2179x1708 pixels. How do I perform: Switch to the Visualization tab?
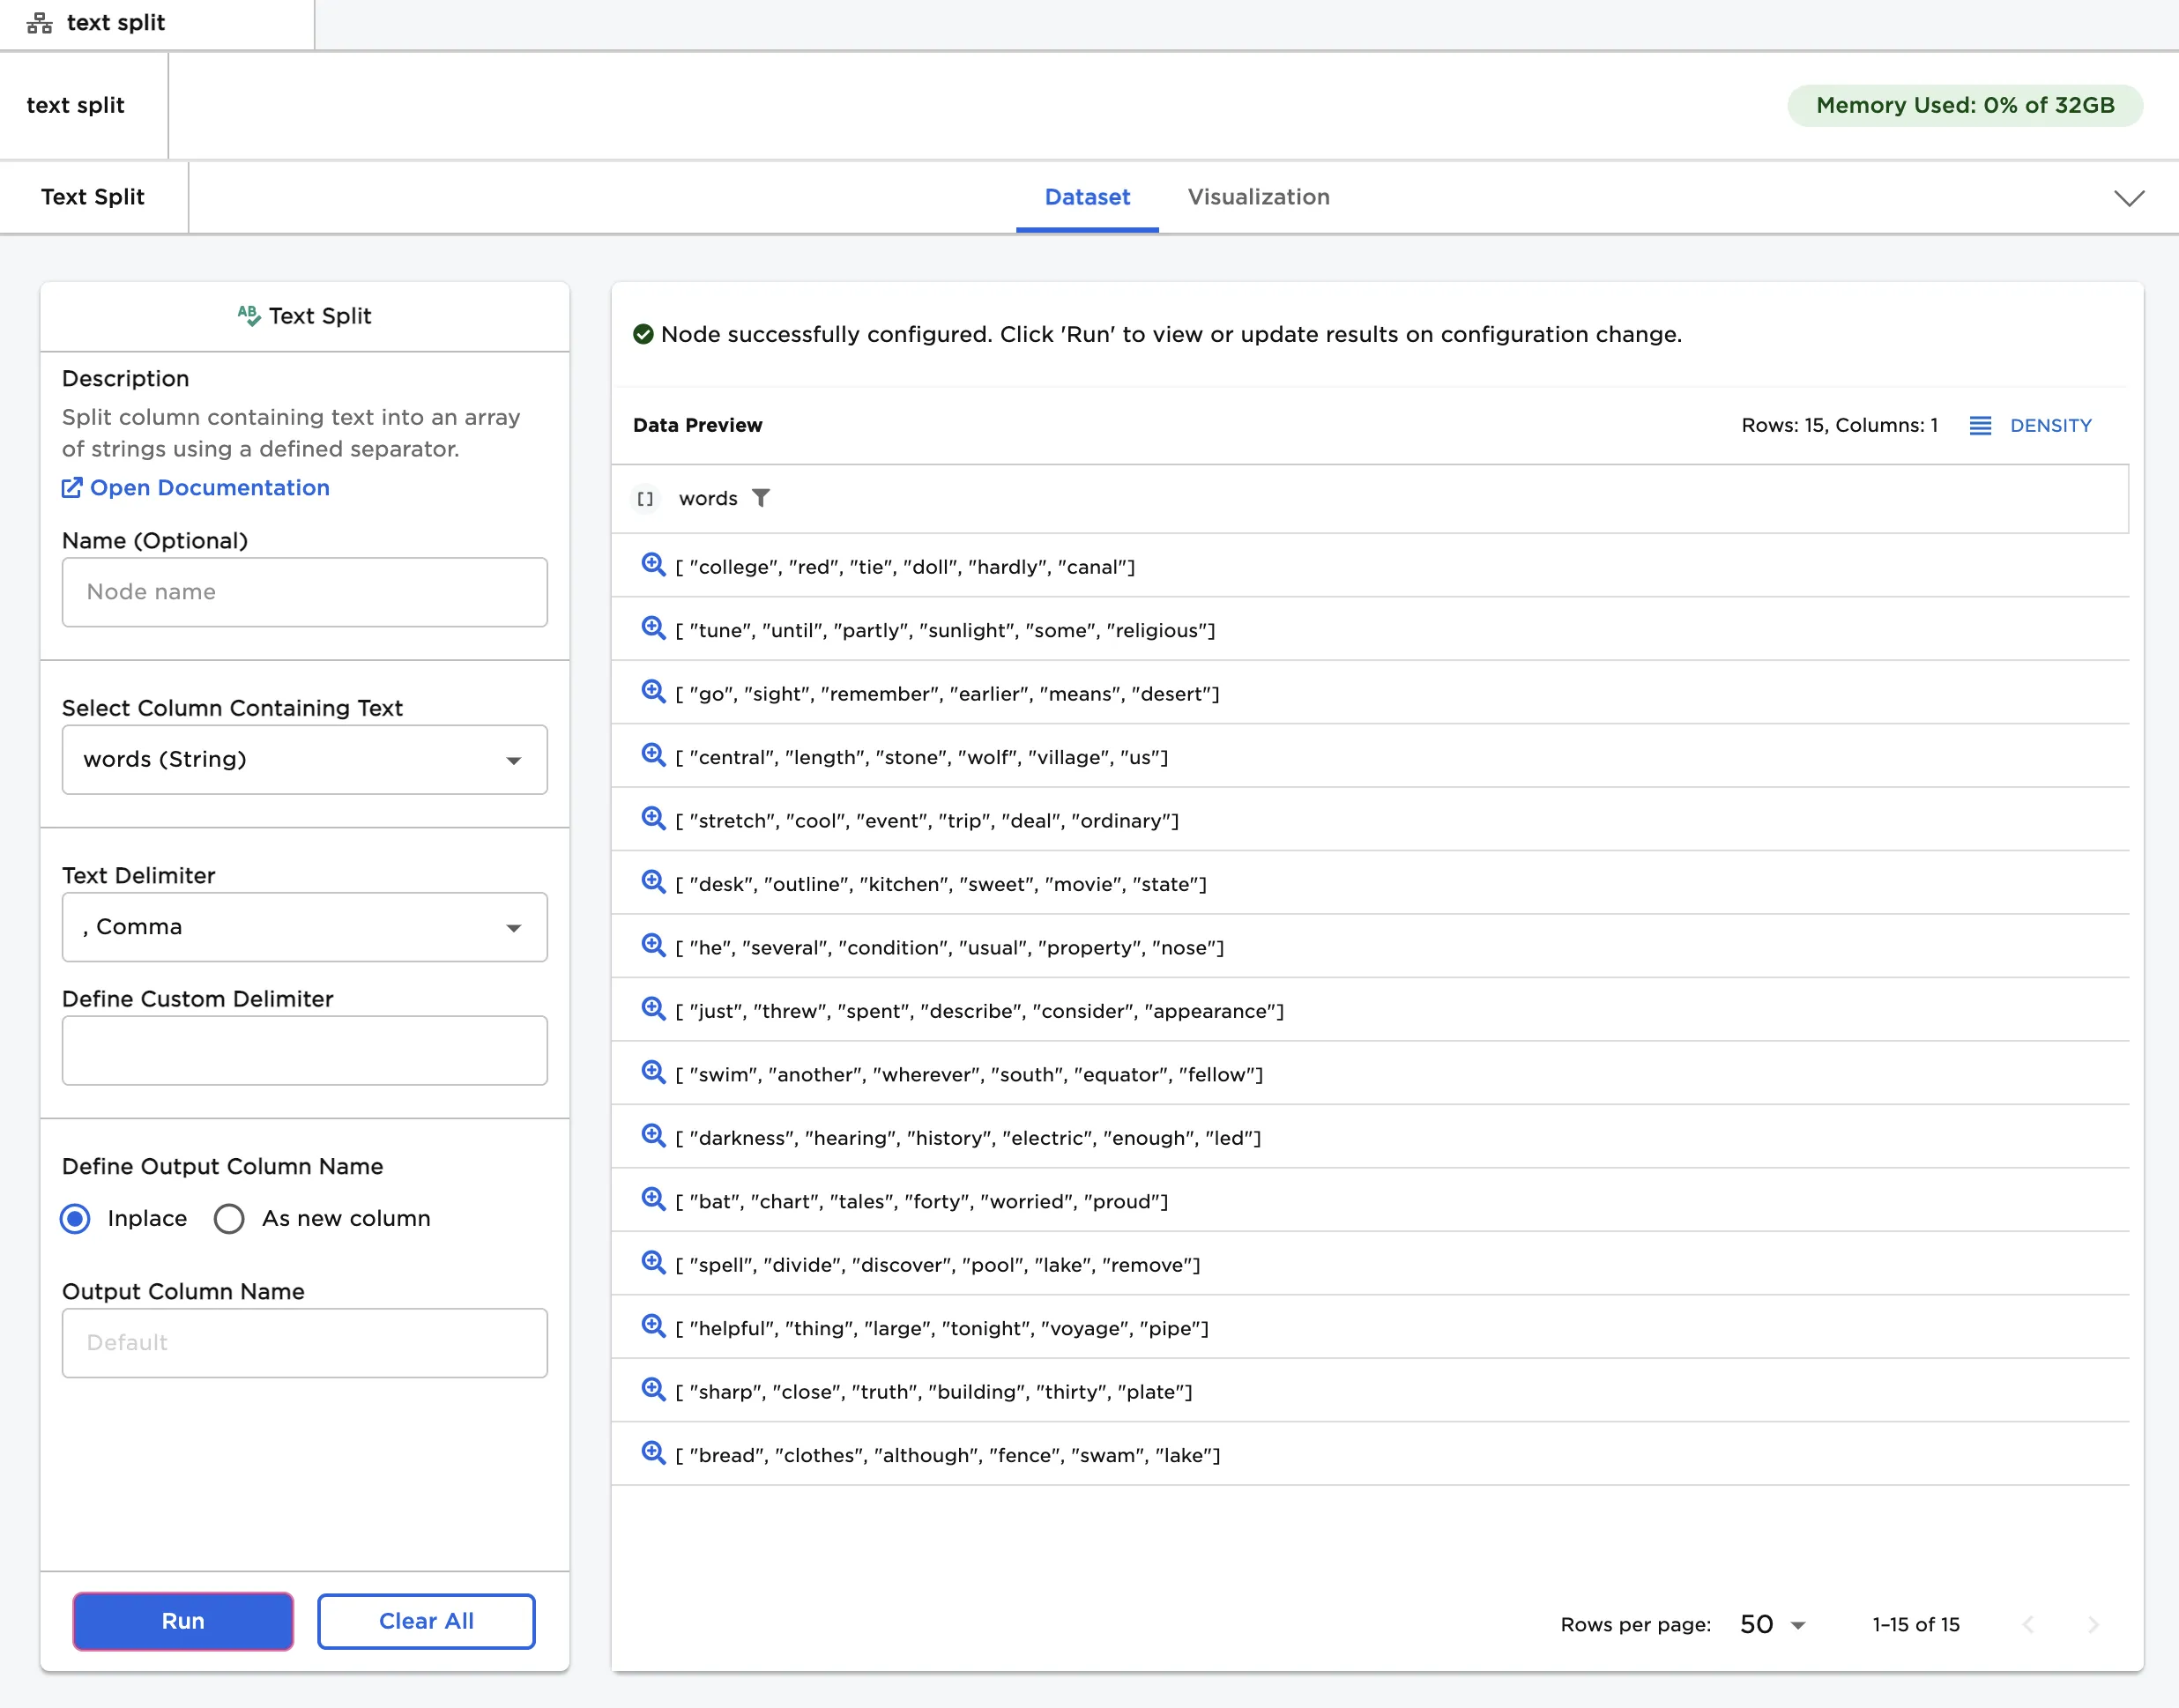pos(1258,197)
